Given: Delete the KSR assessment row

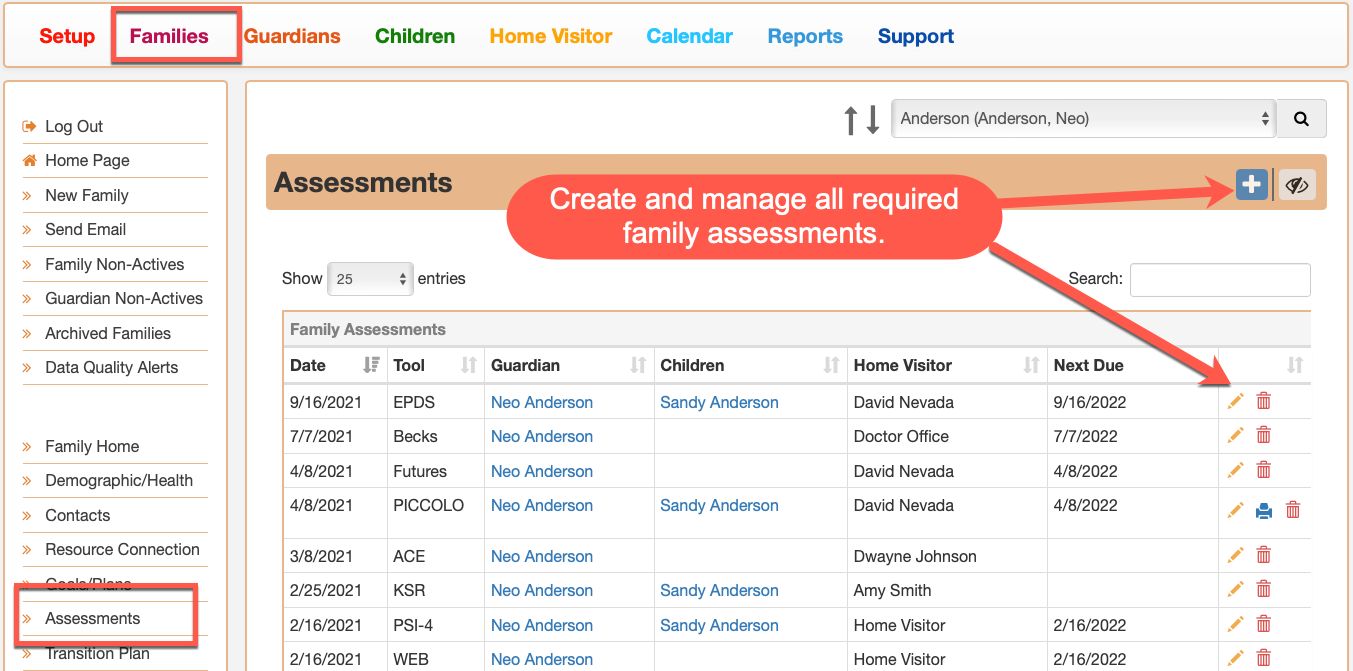Looking at the screenshot, I should click(1264, 590).
